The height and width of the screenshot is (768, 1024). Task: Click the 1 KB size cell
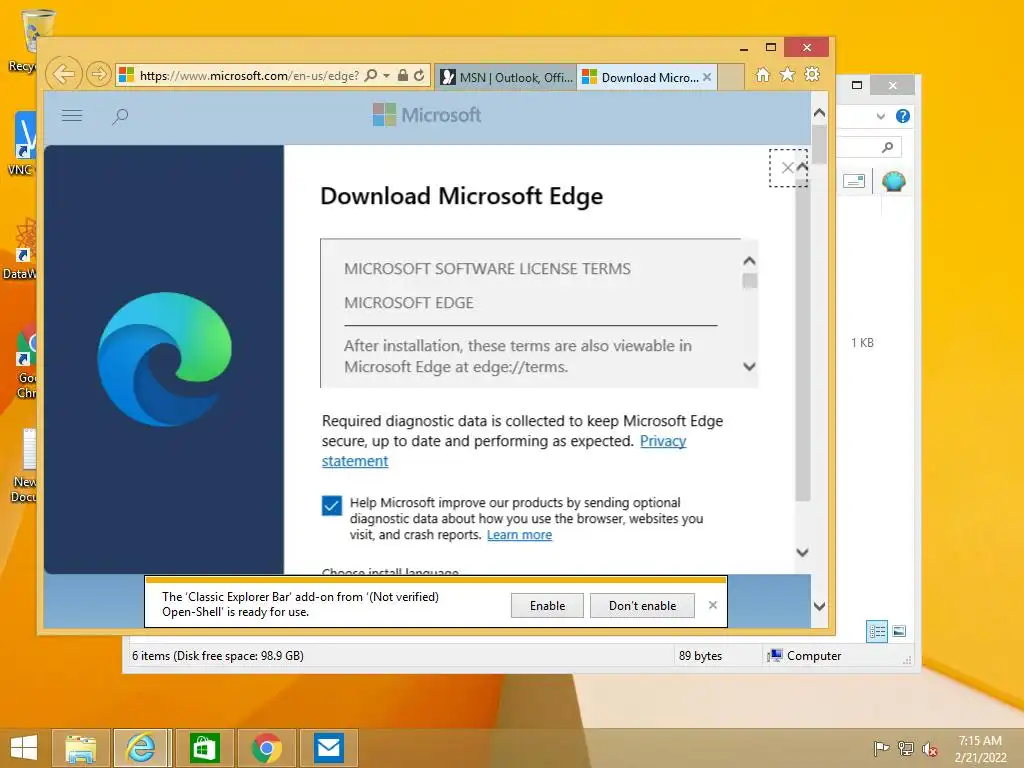862,343
